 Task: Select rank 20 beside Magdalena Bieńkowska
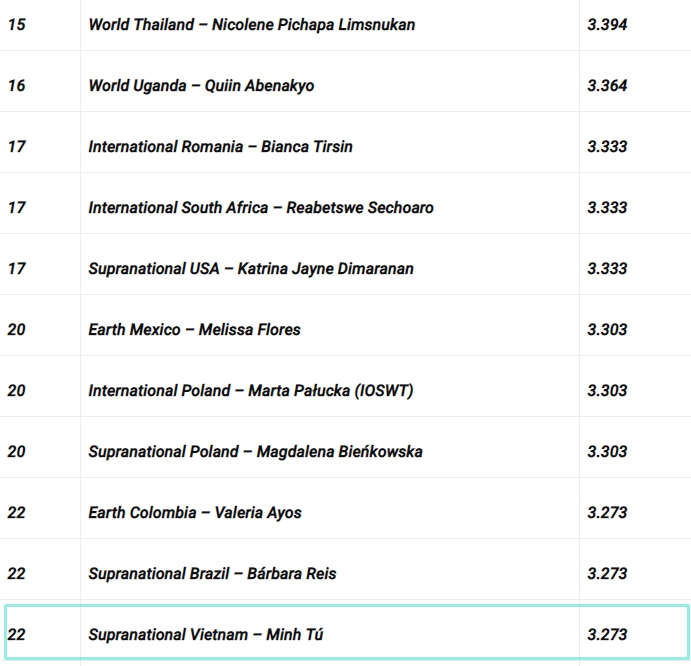click(x=17, y=451)
